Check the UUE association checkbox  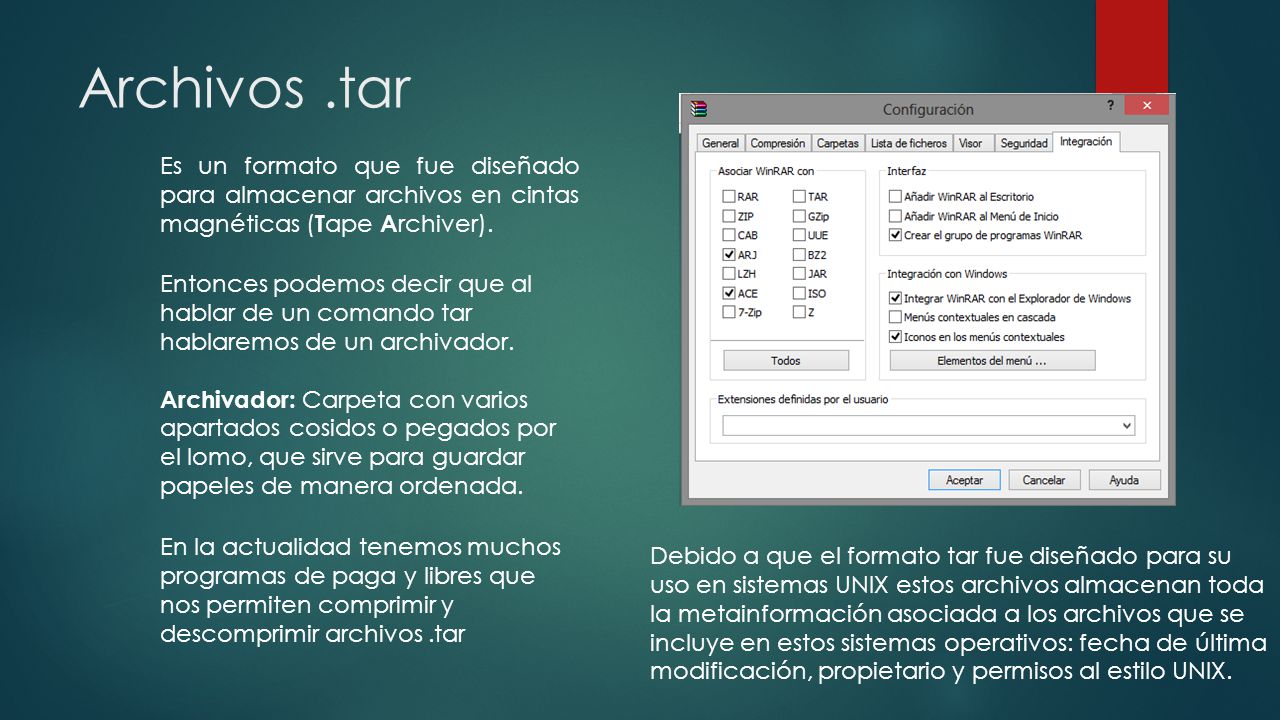coord(799,235)
